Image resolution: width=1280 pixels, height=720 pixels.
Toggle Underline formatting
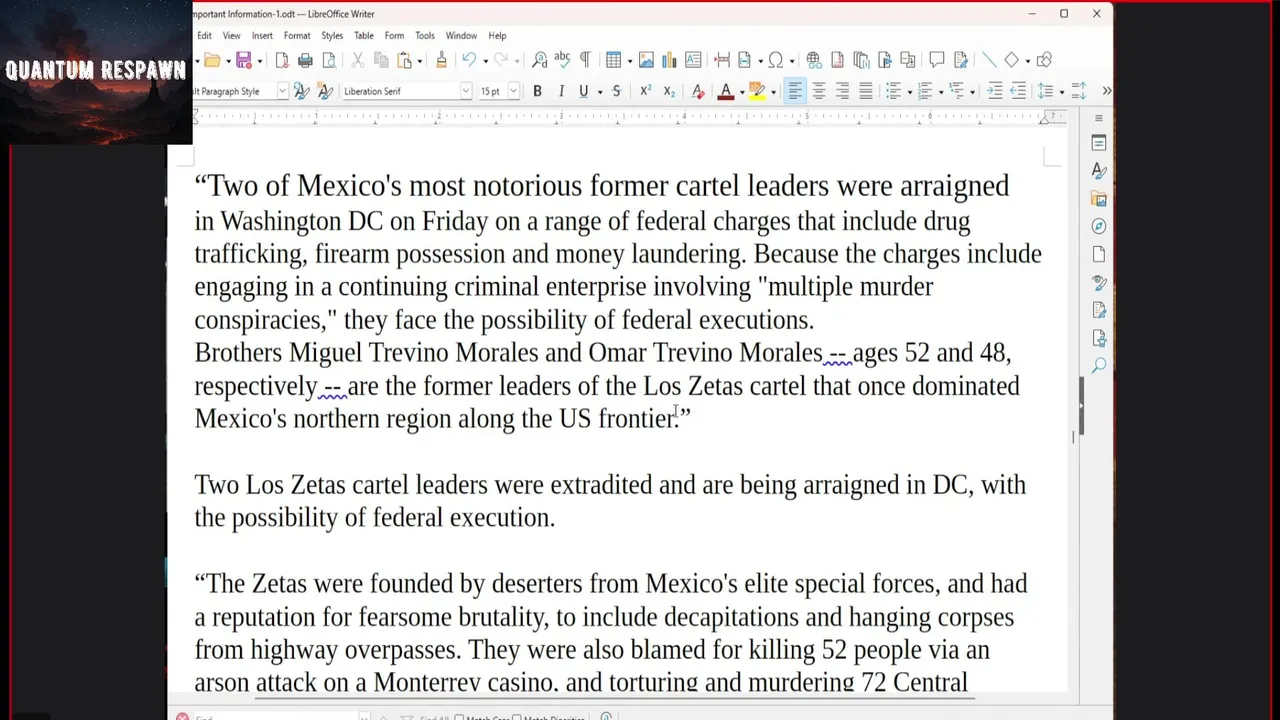tap(583, 91)
